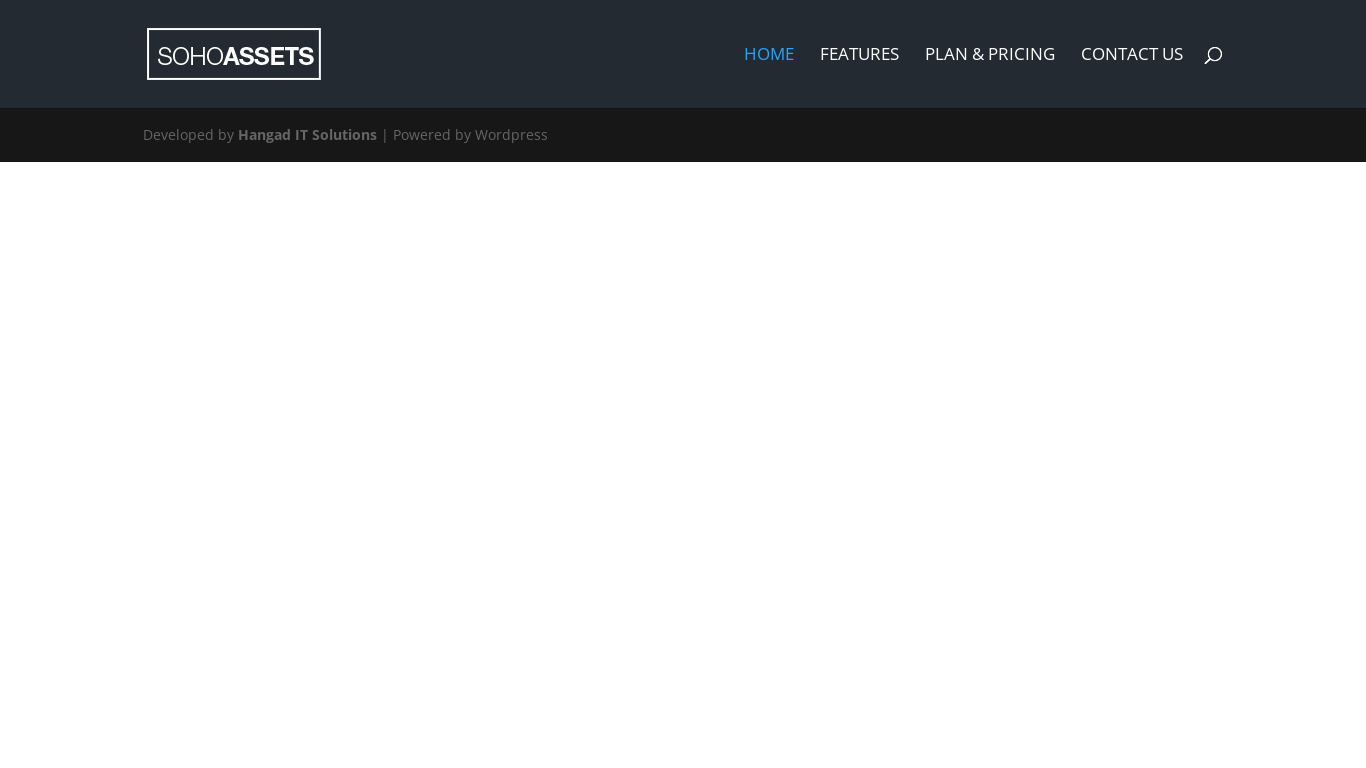The height and width of the screenshot is (768, 1366).
Task: Click the SOHOASSETS logo
Action: pos(234,54)
